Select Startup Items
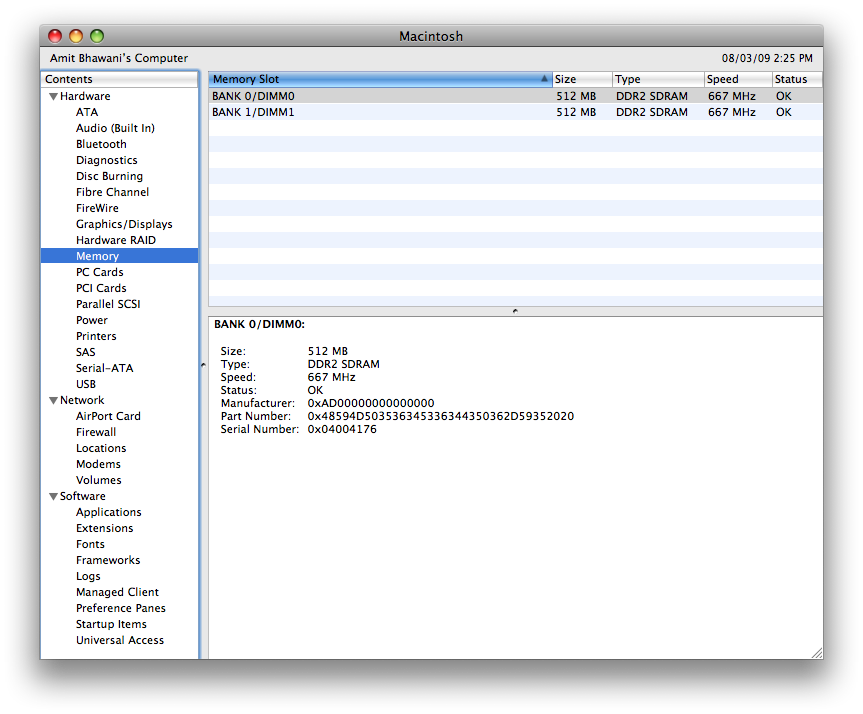The height and width of the screenshot is (714, 863). (112, 624)
